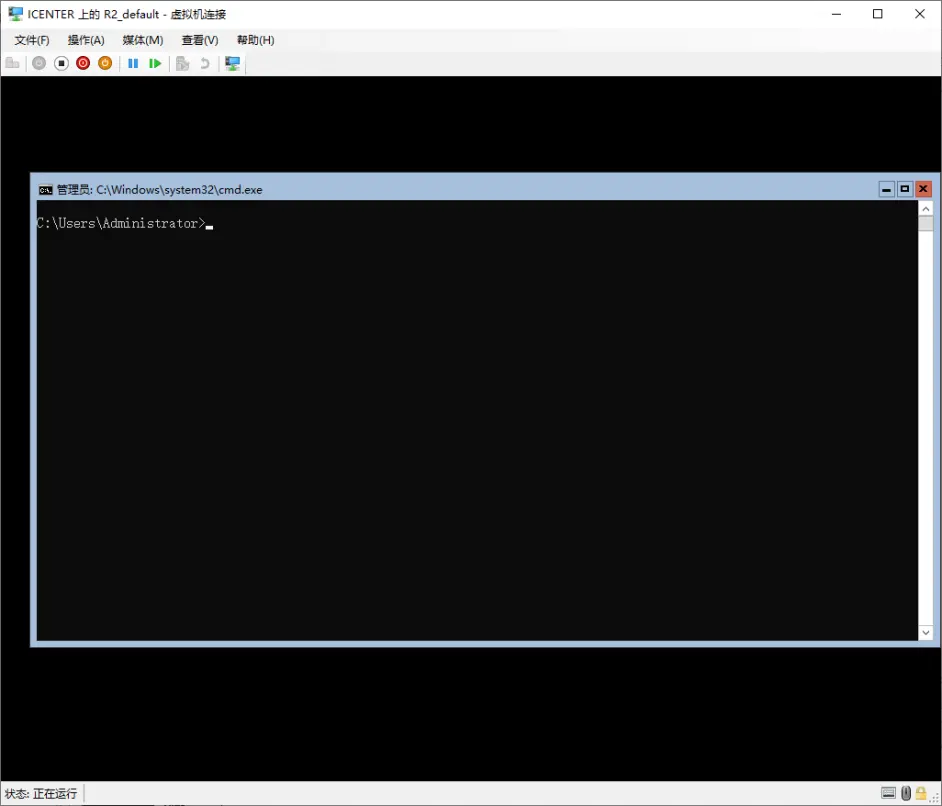Click cmd scrollbar up arrow

pos(926,208)
